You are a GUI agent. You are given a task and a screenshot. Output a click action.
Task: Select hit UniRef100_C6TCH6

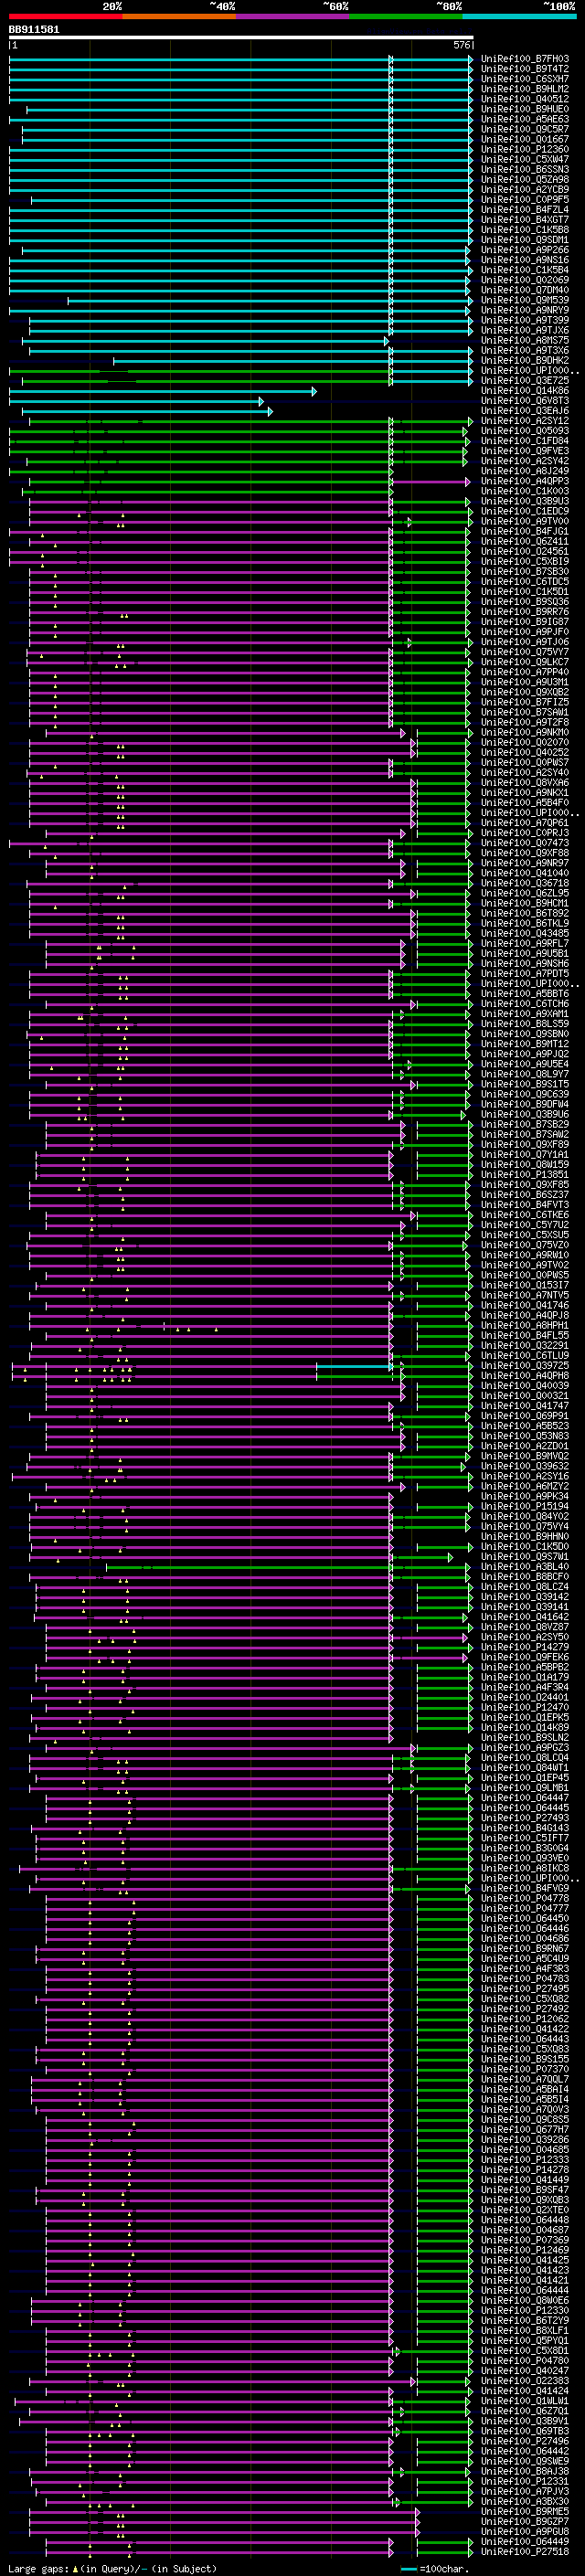(x=525, y=1004)
